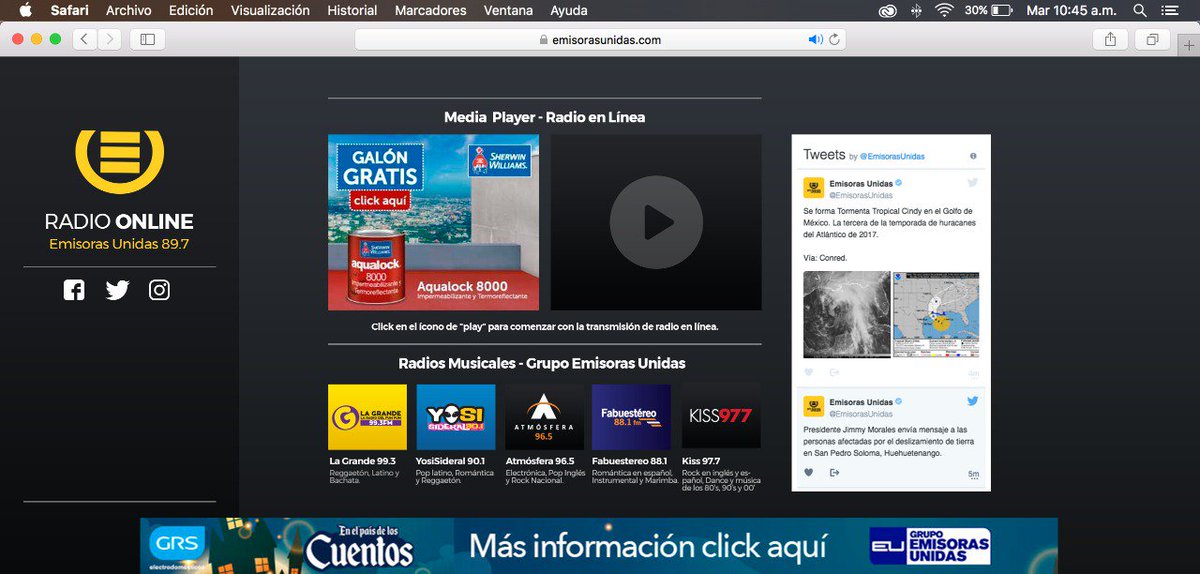1200x574 pixels.
Task: Select La Grande 99.3 station logo
Action: tap(367, 417)
